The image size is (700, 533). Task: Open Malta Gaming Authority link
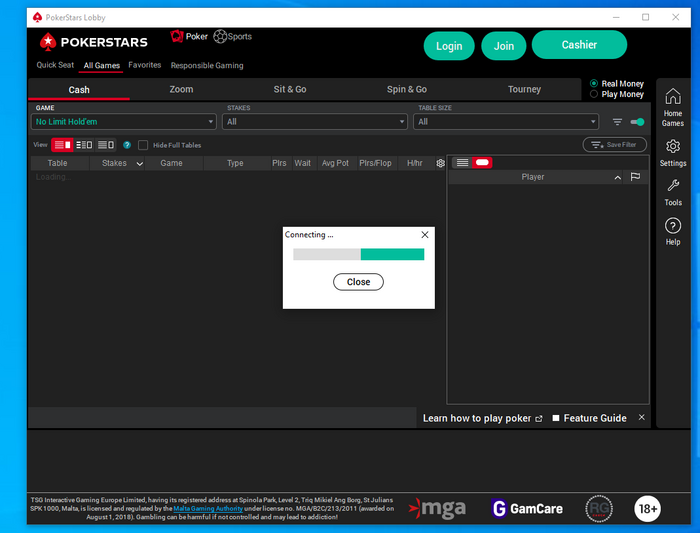pyautogui.click(x=208, y=508)
